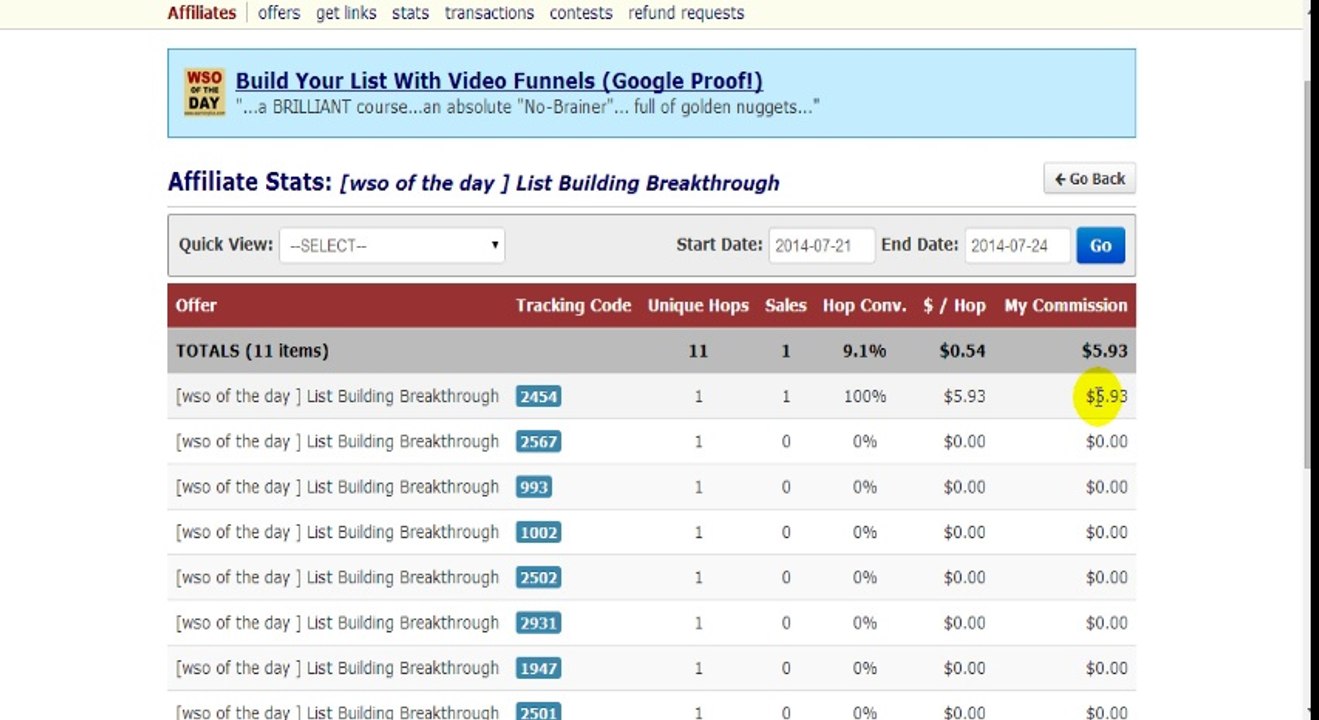Open the contests page
This screenshot has width=1319, height=720.
coord(581,13)
